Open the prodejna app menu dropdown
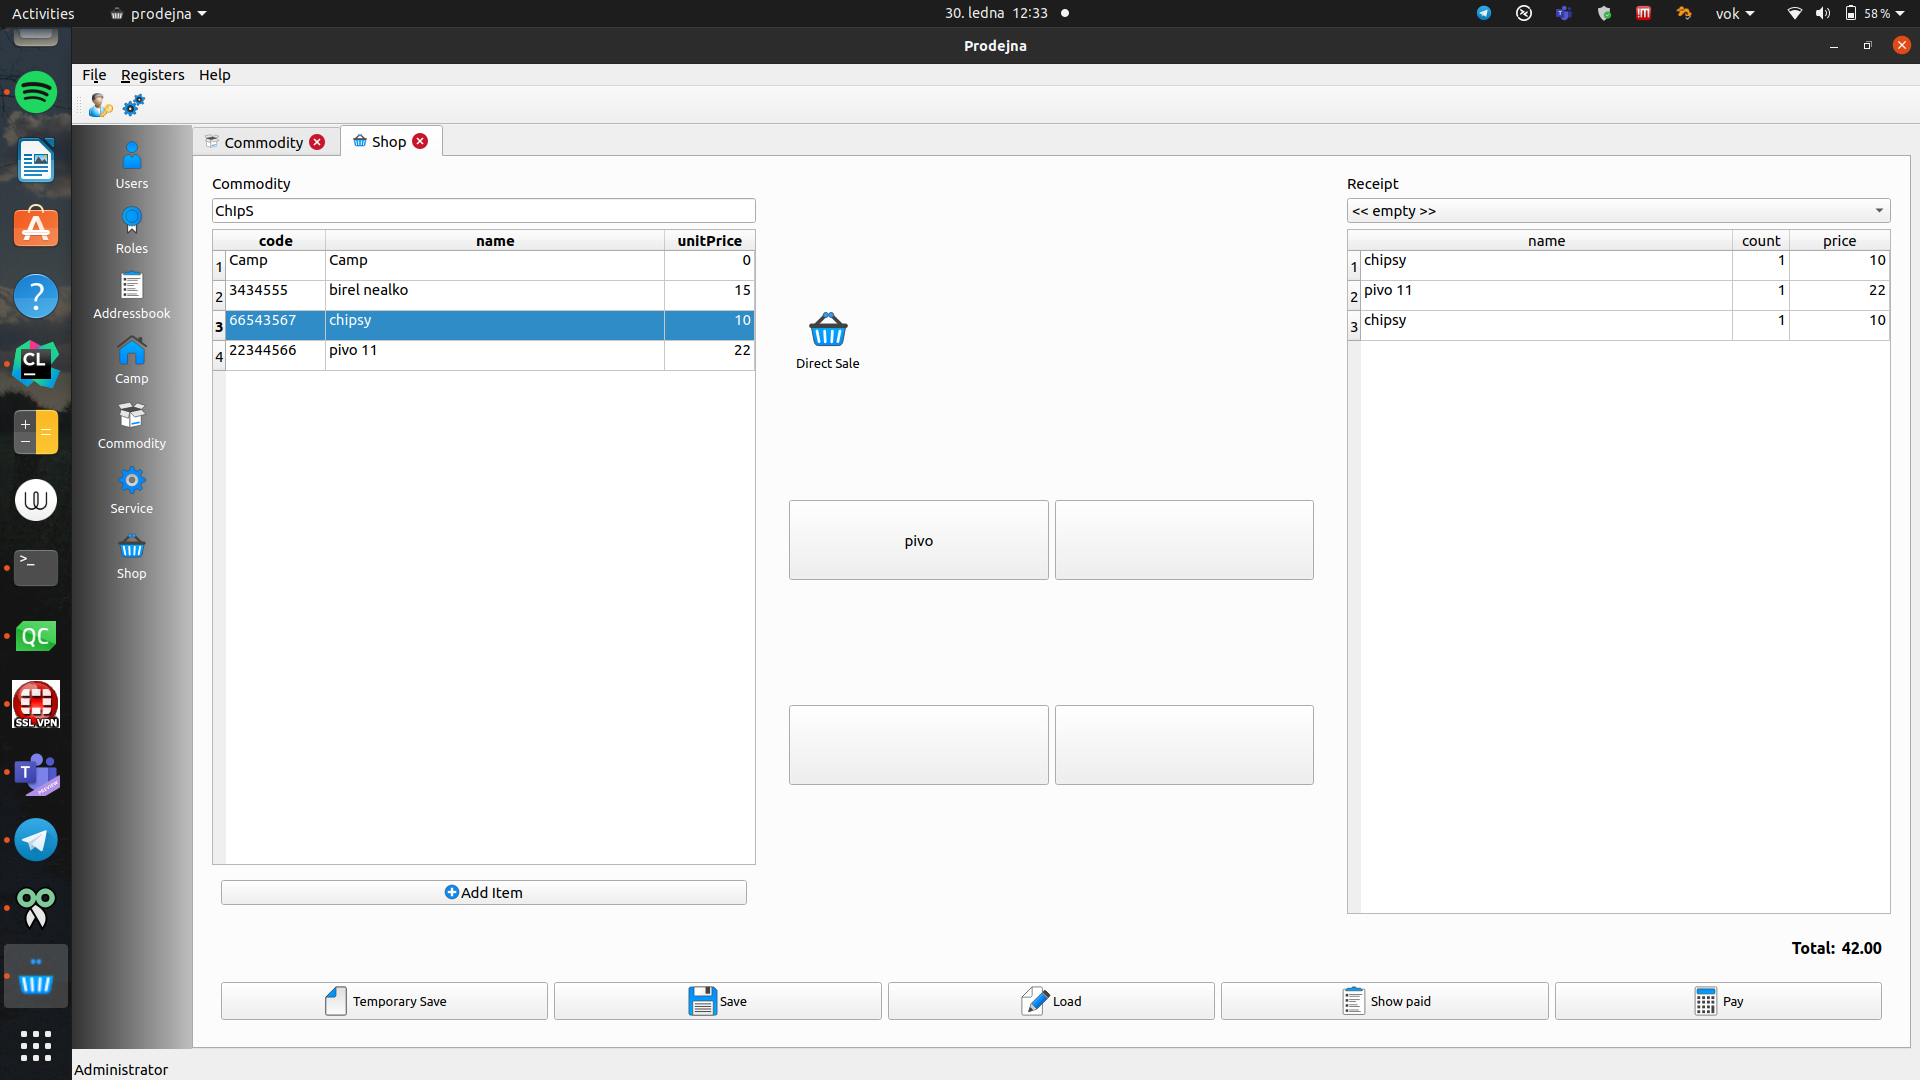Viewport: 1920px width, 1080px height. [x=159, y=13]
